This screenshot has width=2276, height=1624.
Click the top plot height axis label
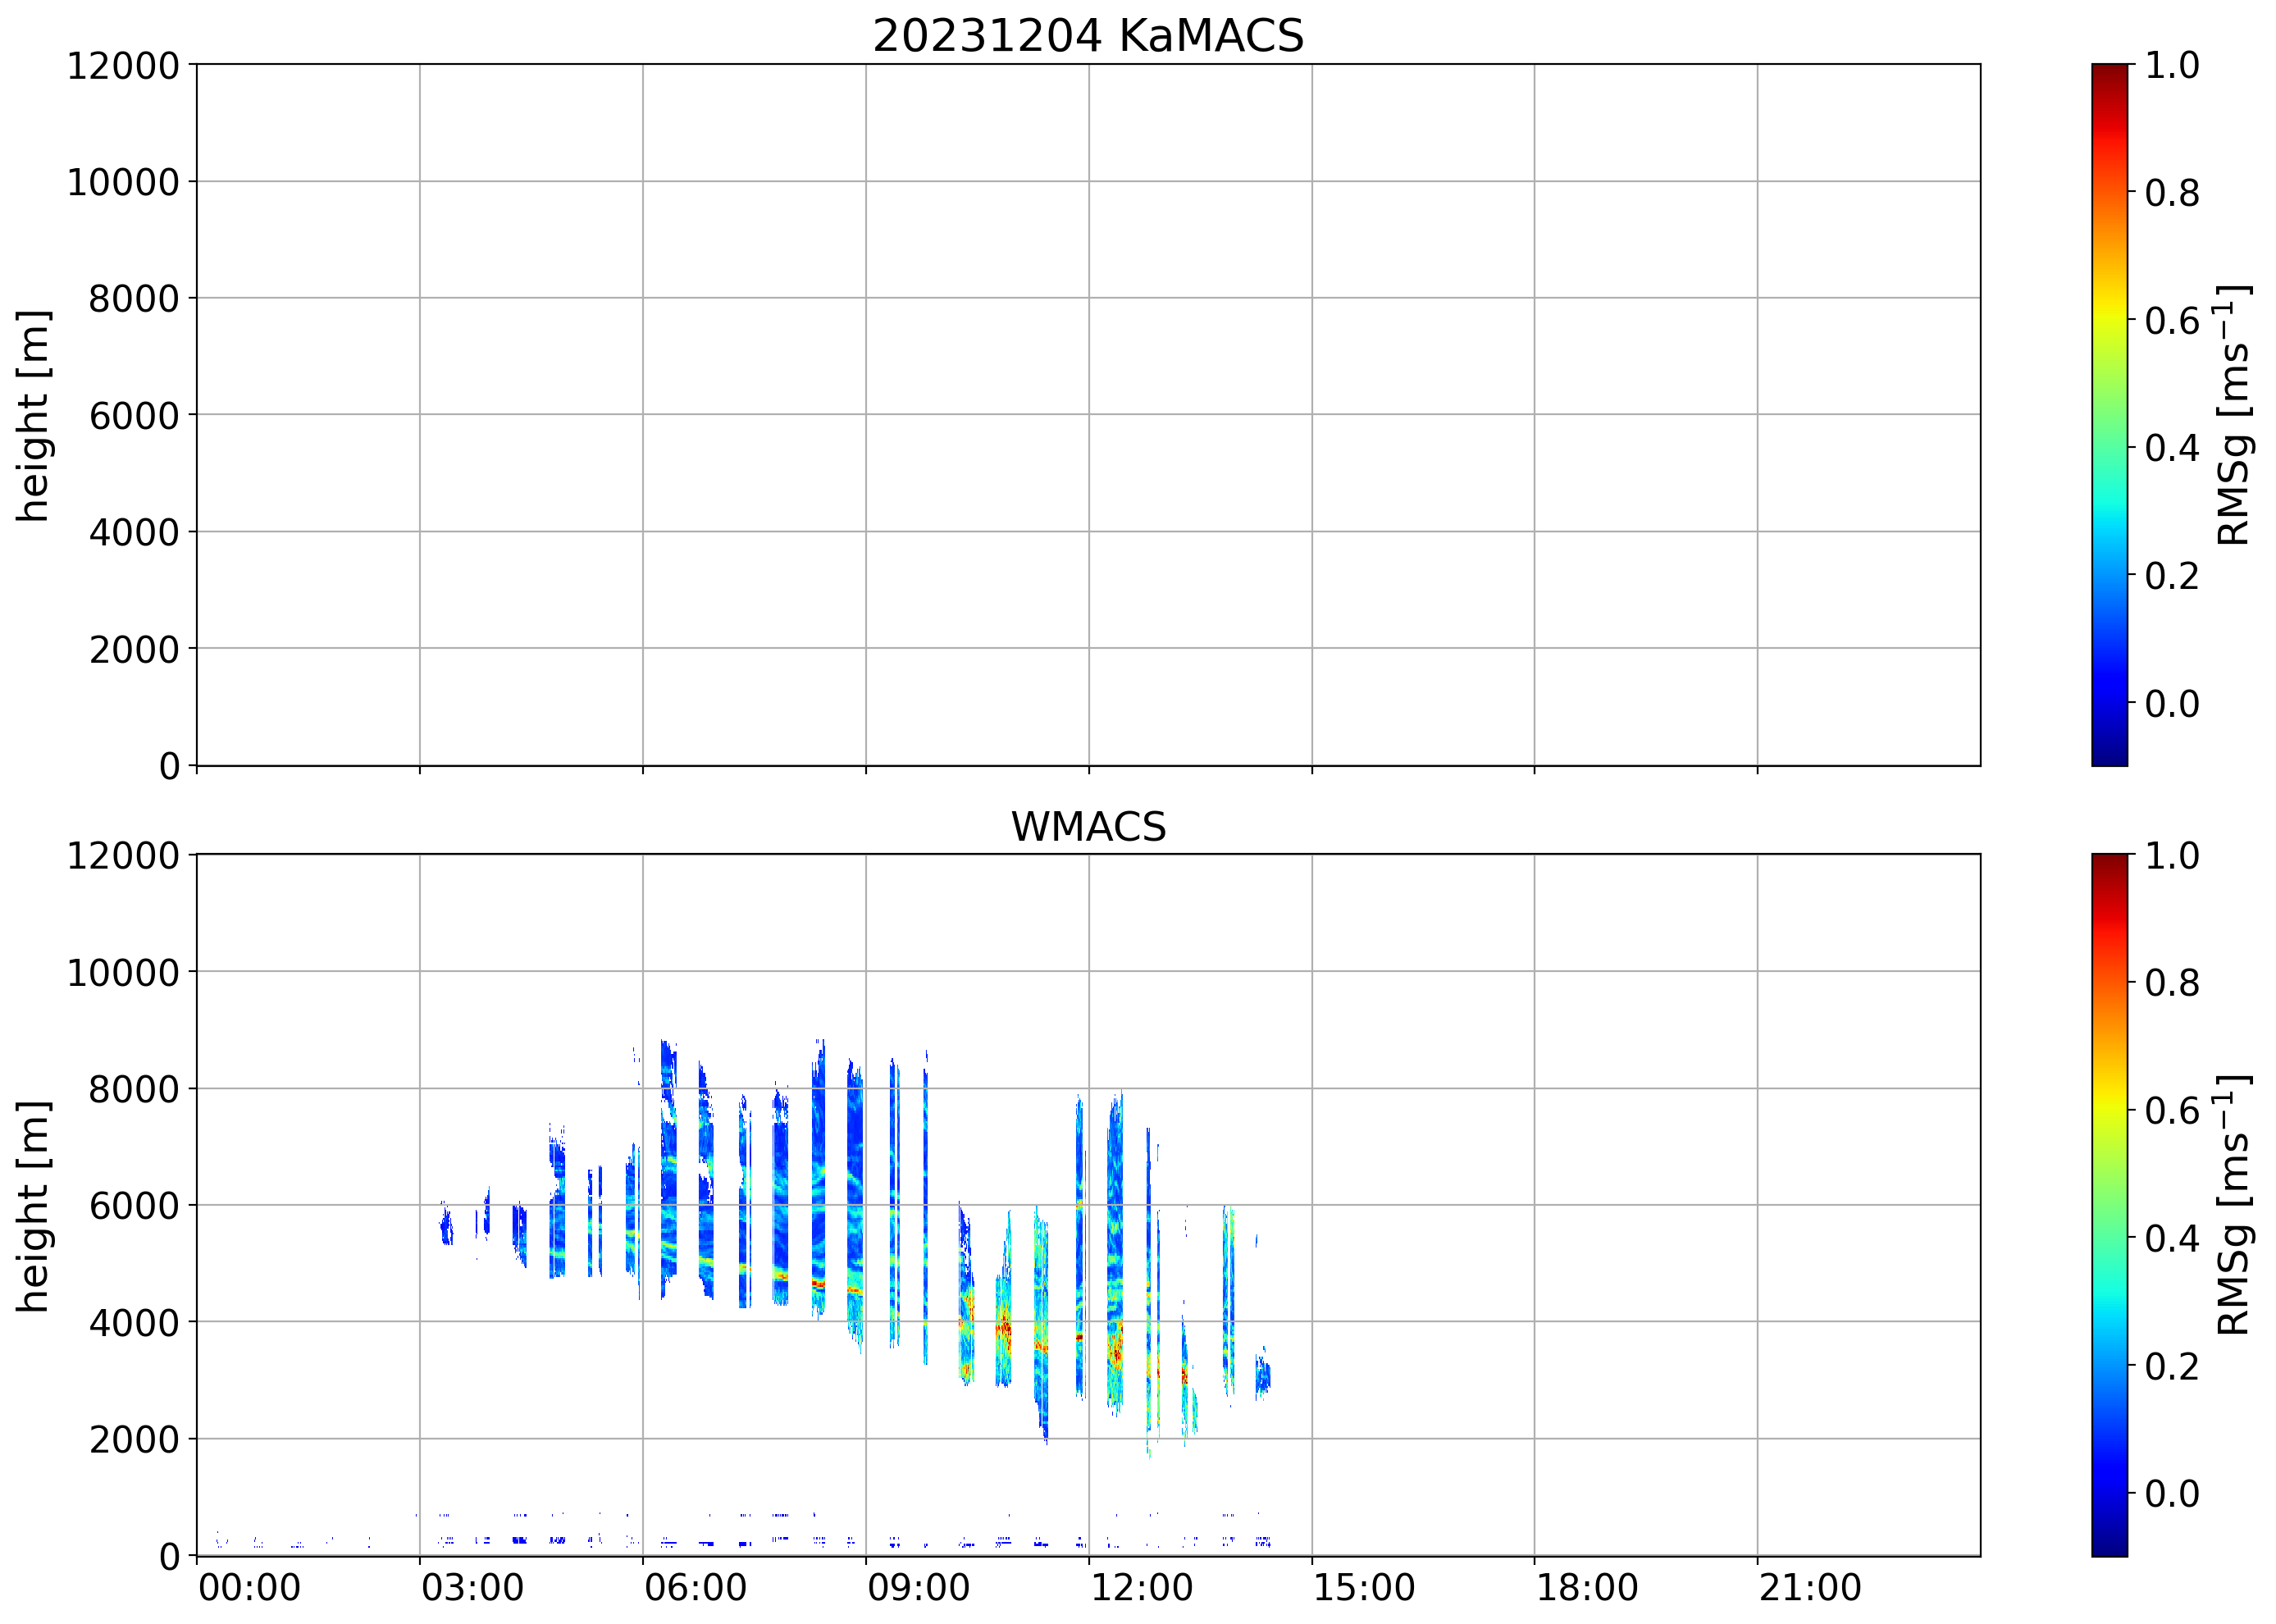coord(33,415)
